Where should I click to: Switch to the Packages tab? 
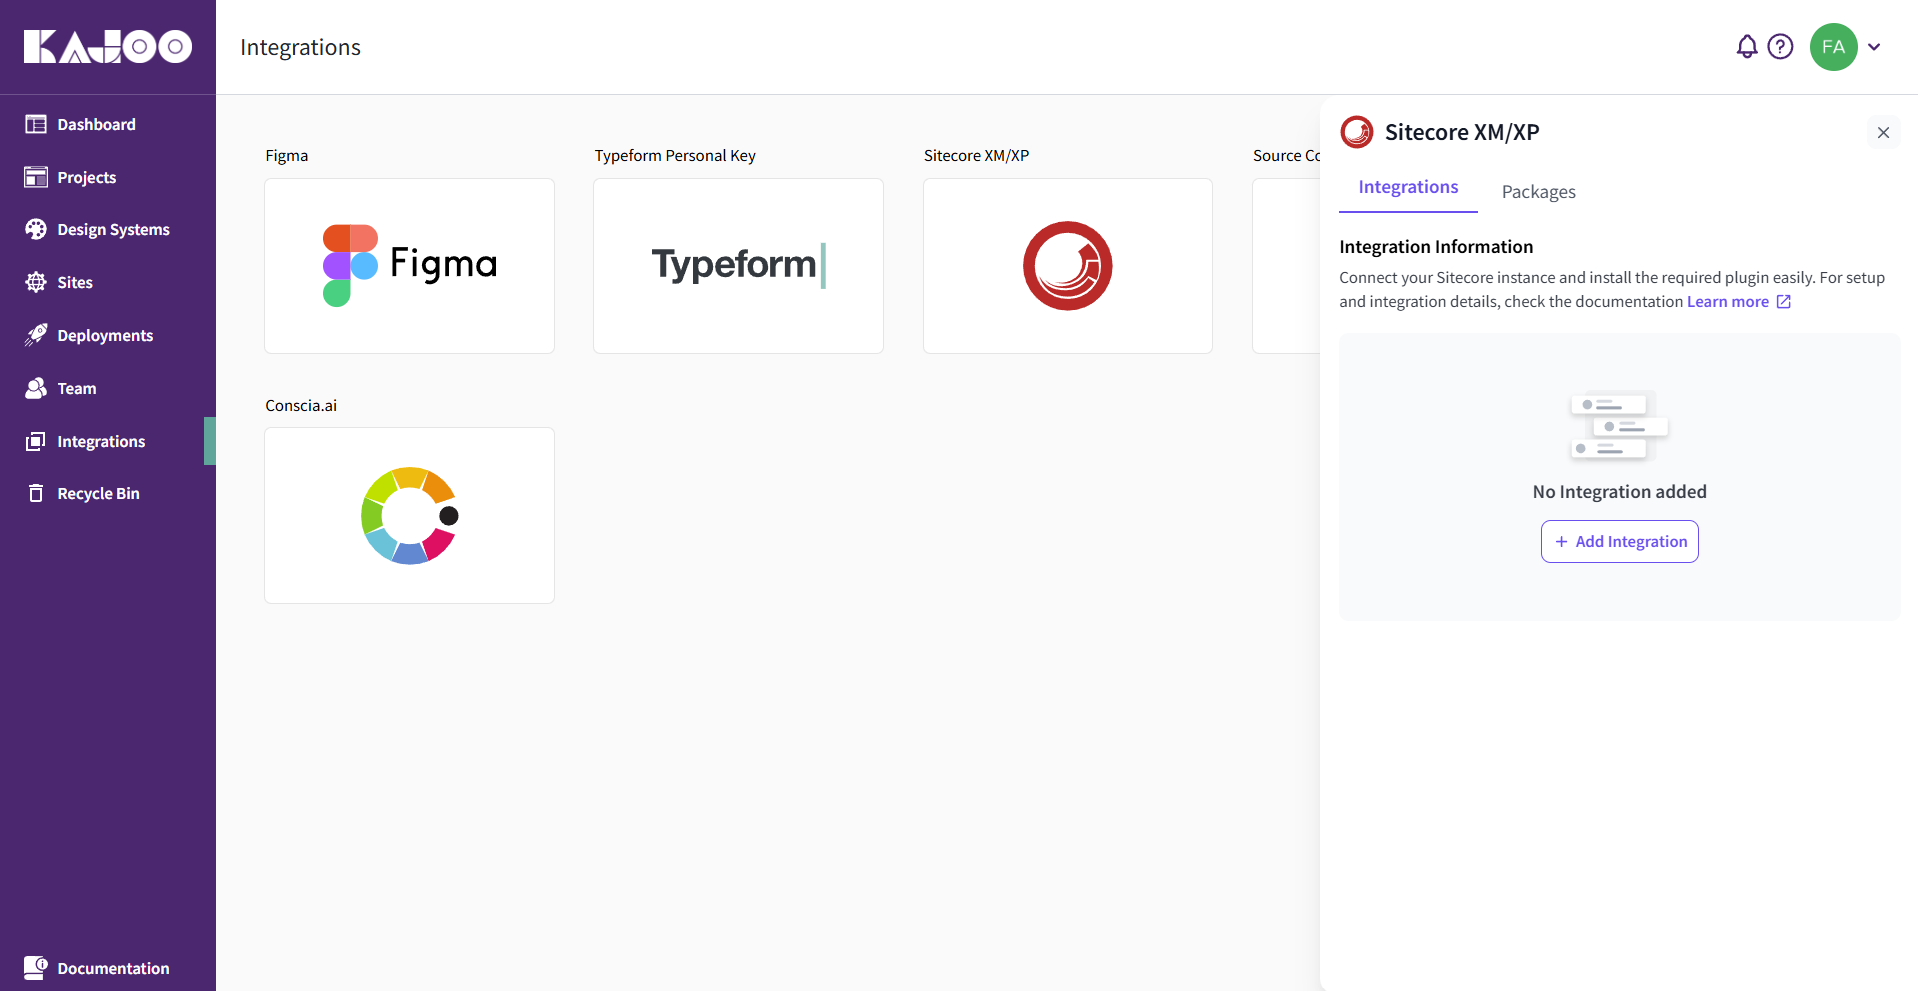1538,192
